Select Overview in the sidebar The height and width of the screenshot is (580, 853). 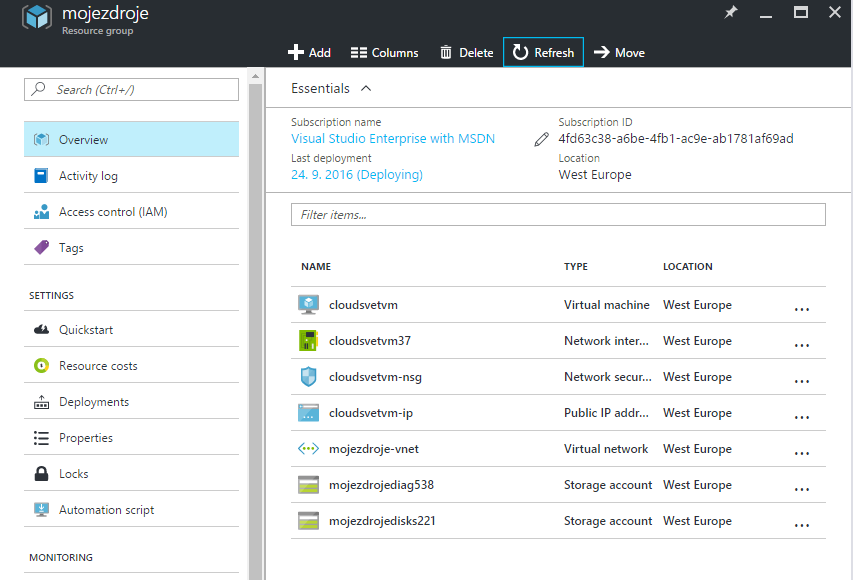click(x=131, y=139)
